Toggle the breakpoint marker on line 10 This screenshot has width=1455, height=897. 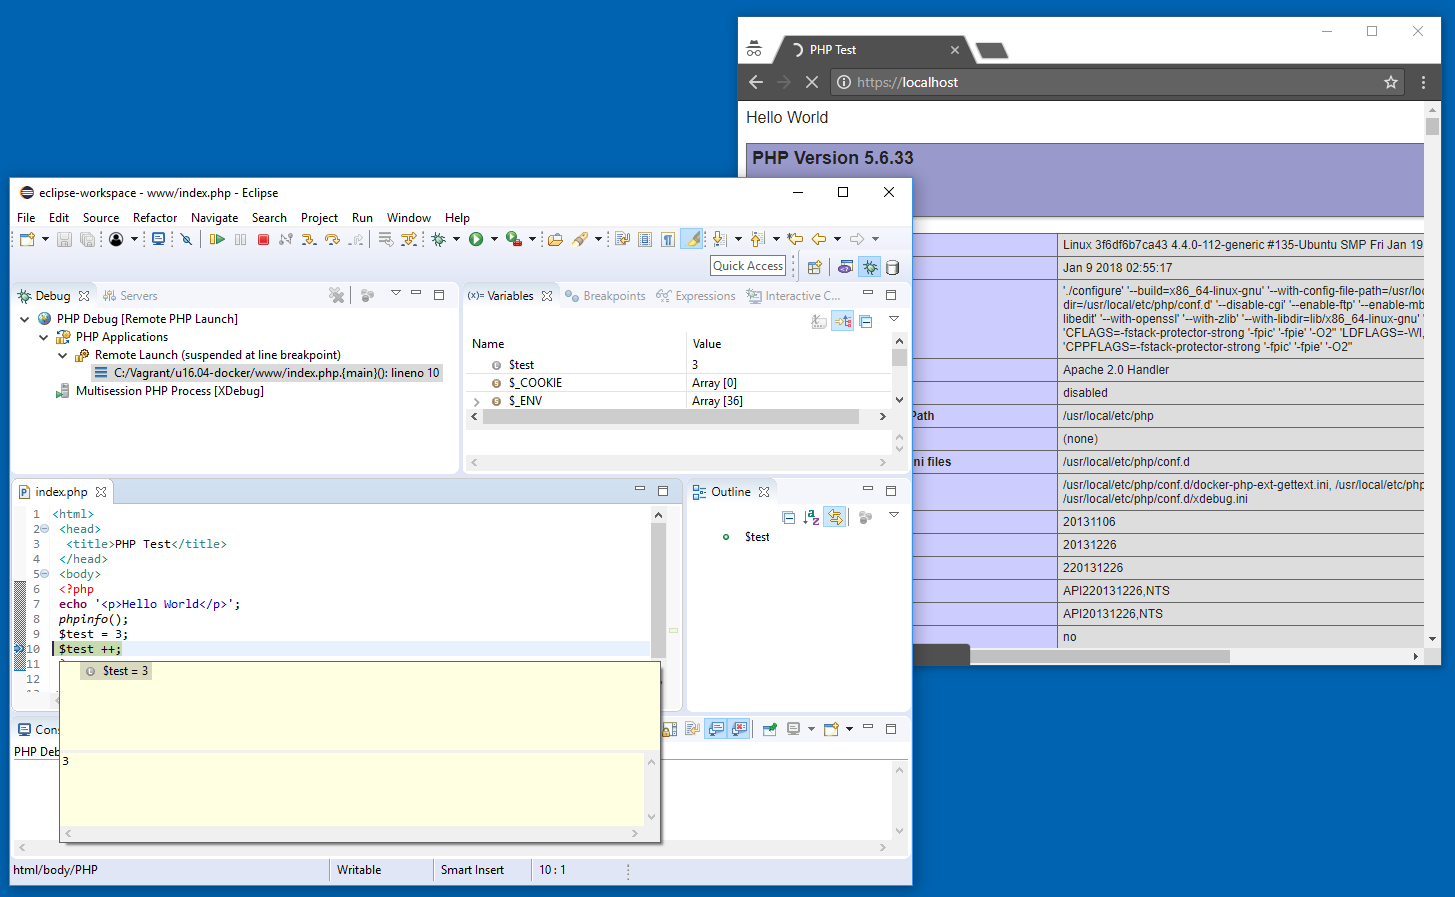tap(20, 648)
